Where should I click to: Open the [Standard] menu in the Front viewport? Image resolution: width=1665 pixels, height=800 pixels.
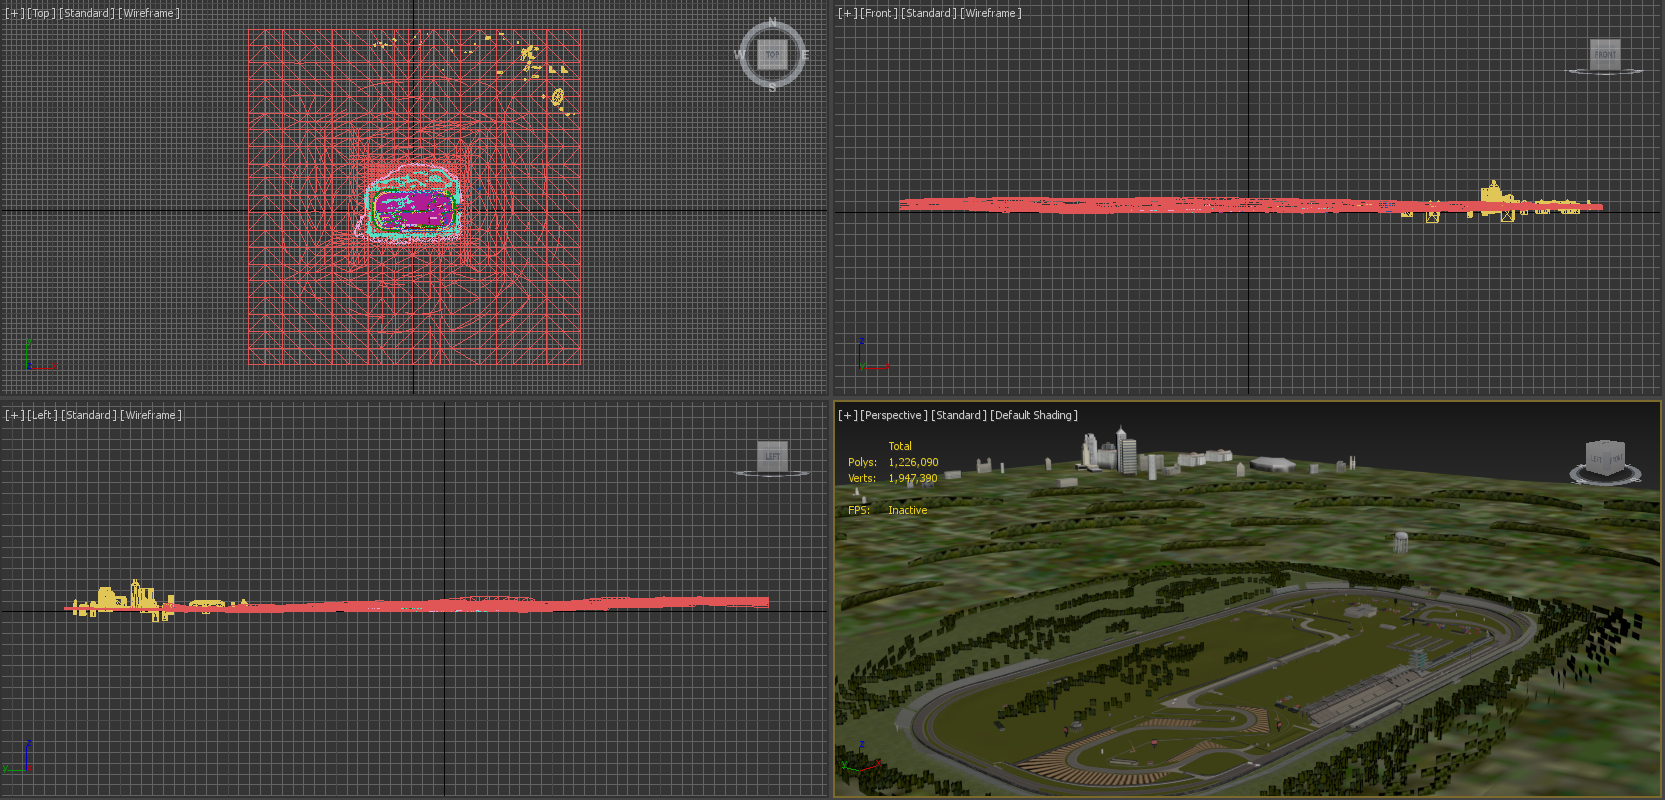pyautogui.click(x=929, y=13)
